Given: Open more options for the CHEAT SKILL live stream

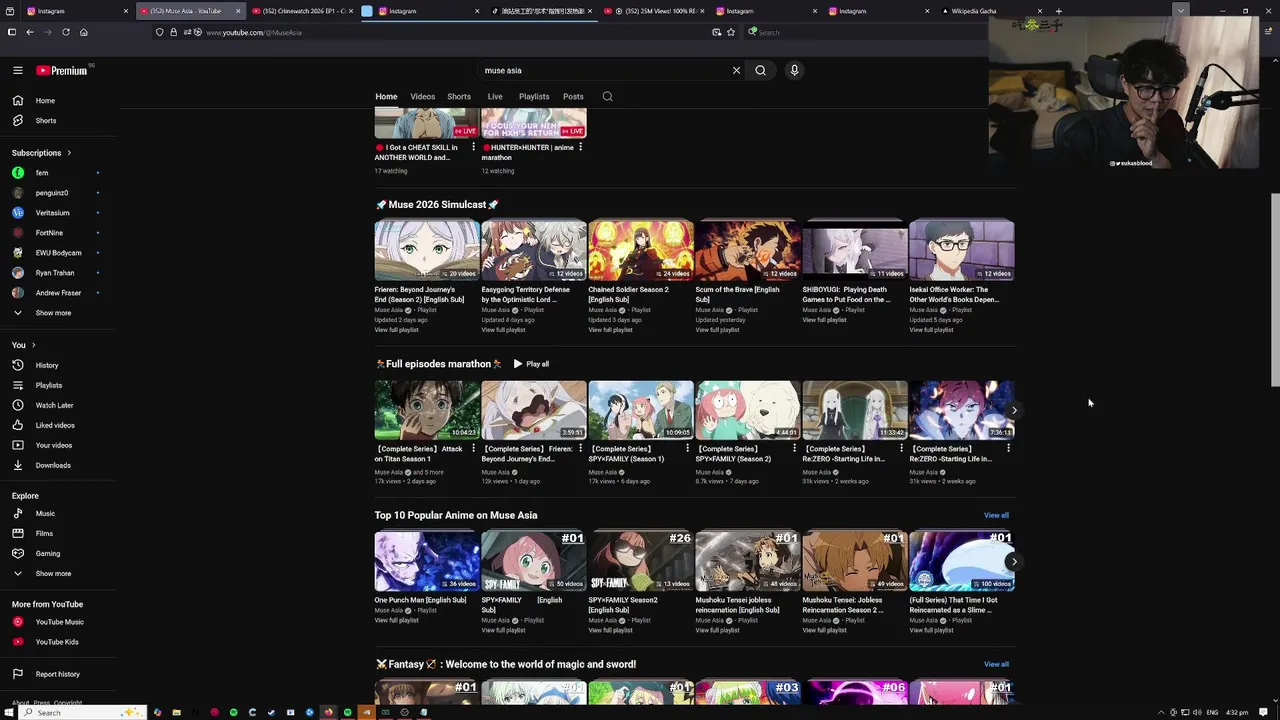Looking at the screenshot, I should (474, 147).
